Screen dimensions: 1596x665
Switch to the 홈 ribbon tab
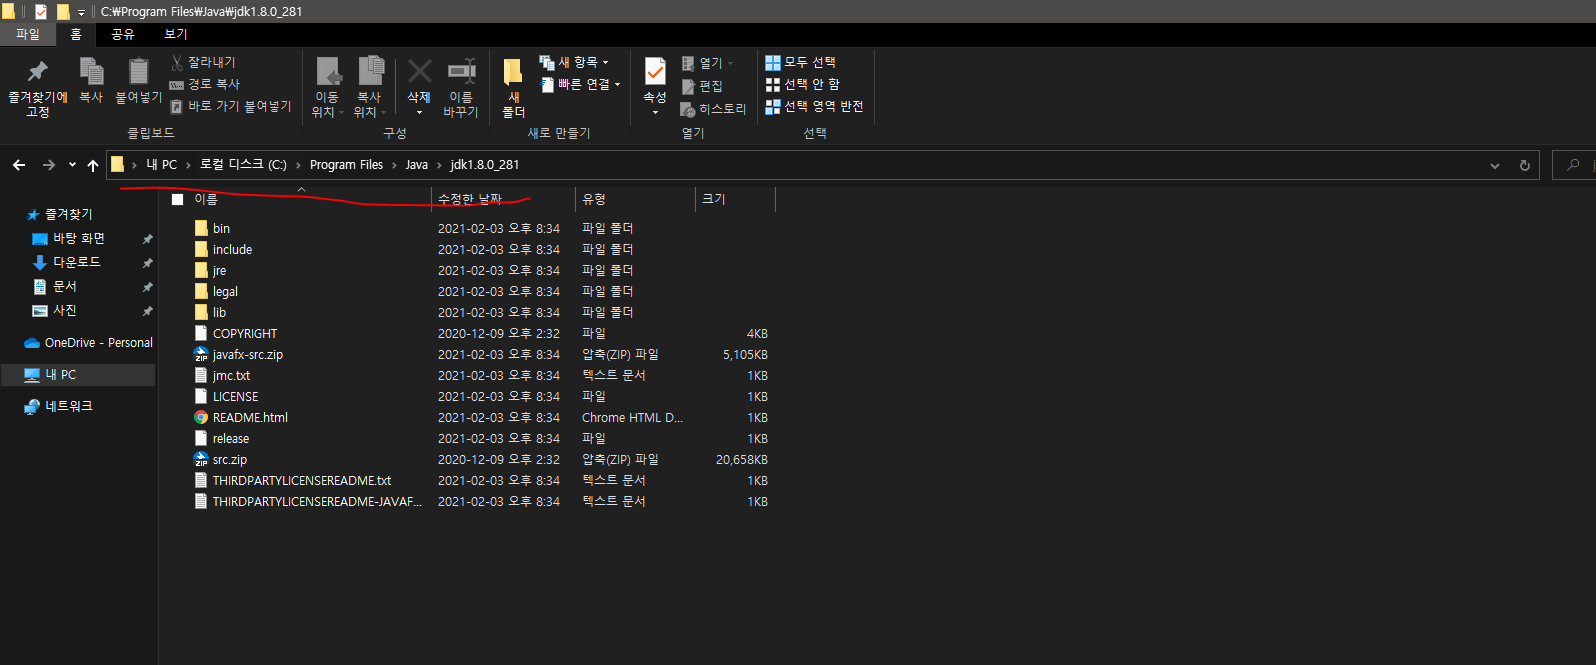tap(76, 34)
